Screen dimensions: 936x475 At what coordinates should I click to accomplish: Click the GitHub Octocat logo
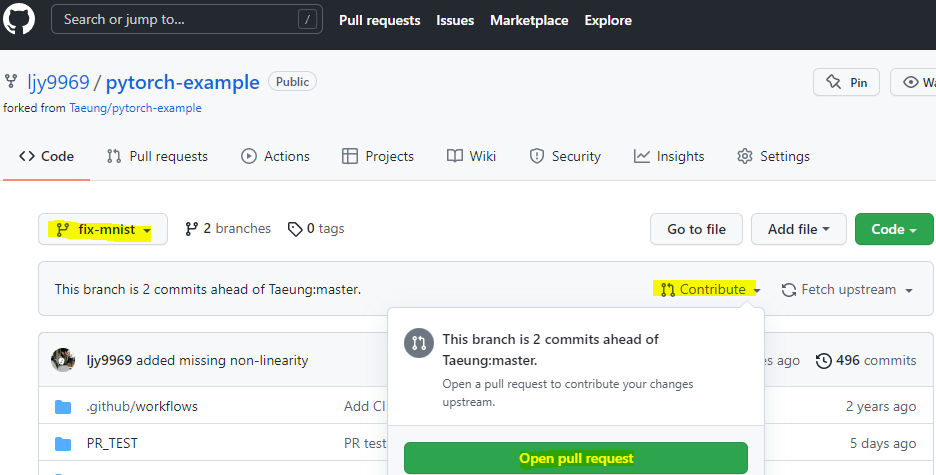tap(19, 18)
